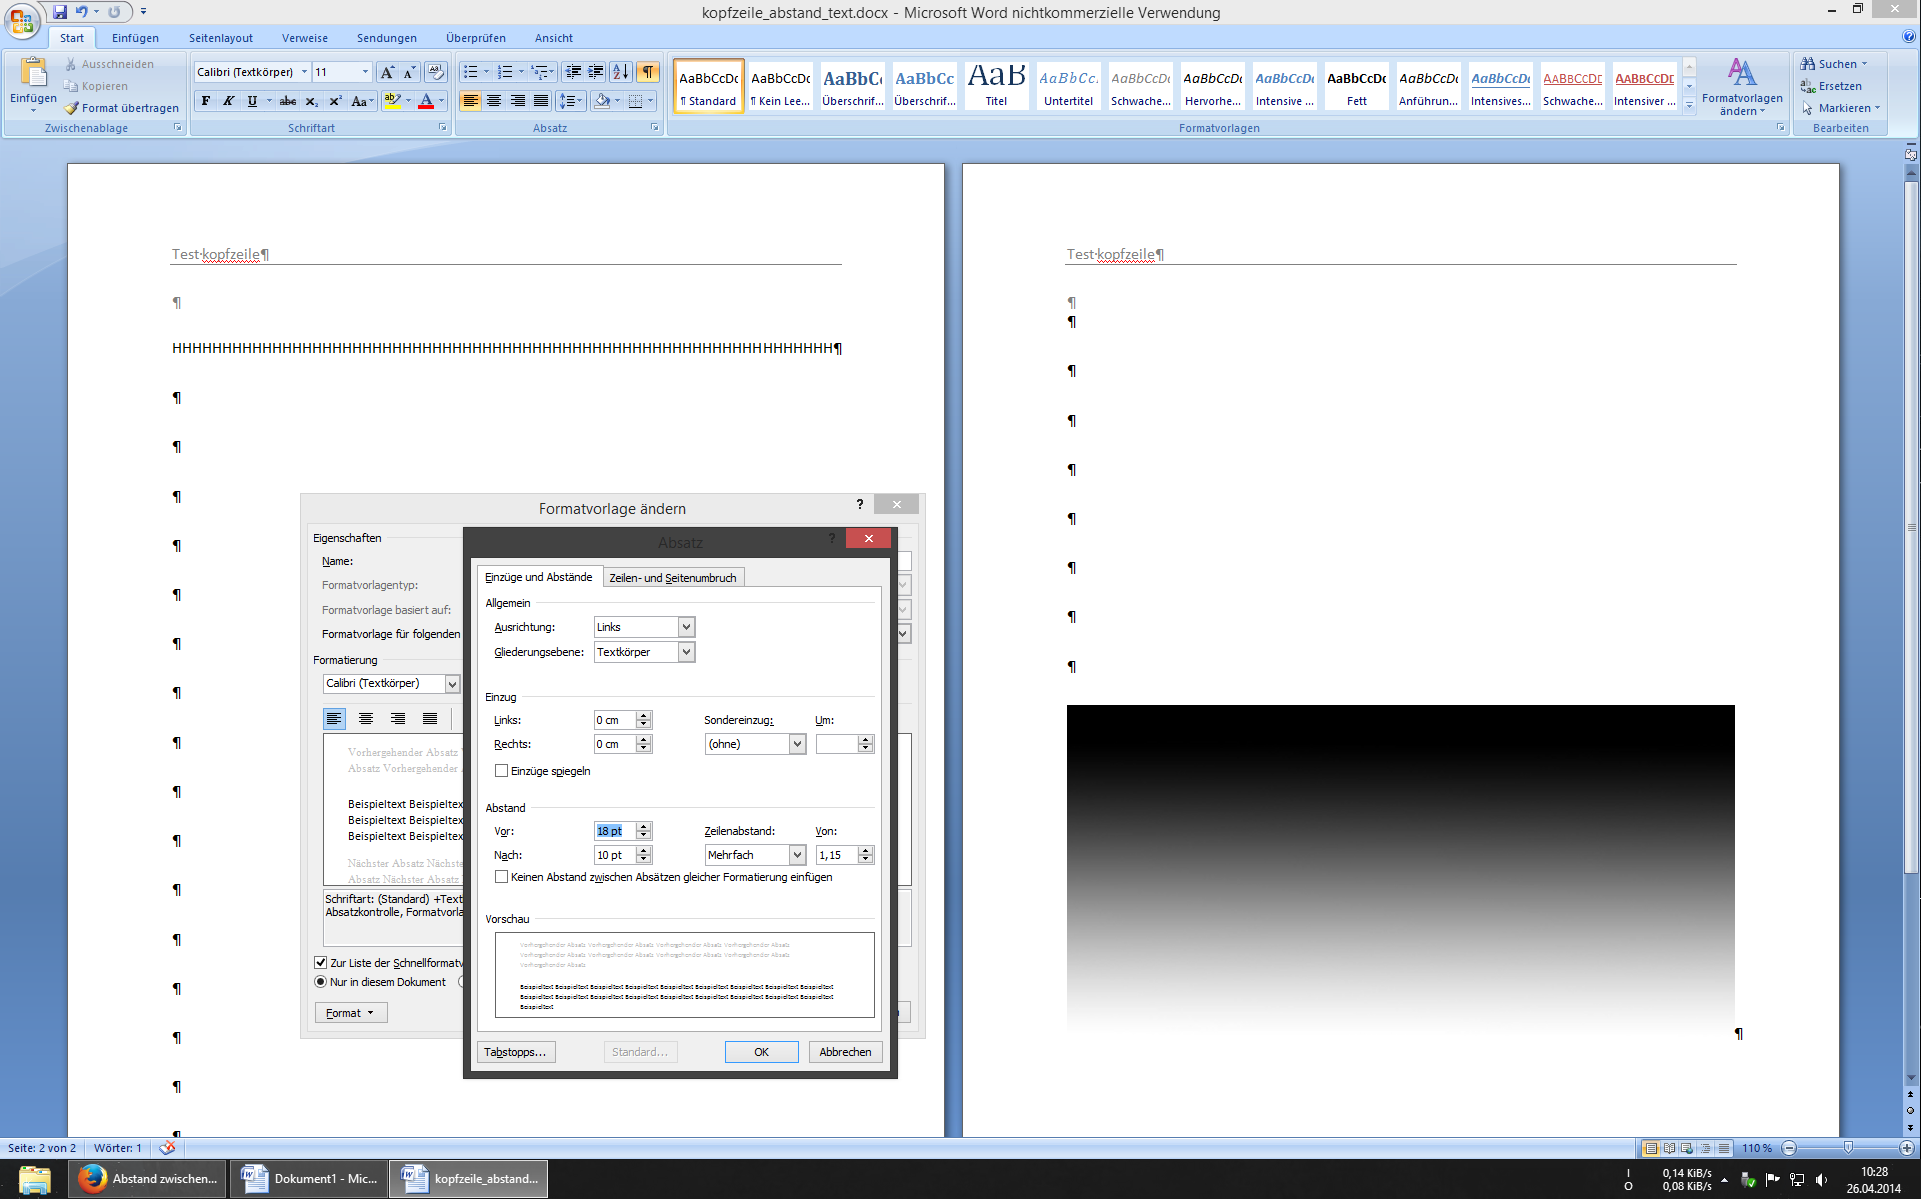Toggle the show paragraph marks icon
1921x1200 pixels.
tap(648, 72)
